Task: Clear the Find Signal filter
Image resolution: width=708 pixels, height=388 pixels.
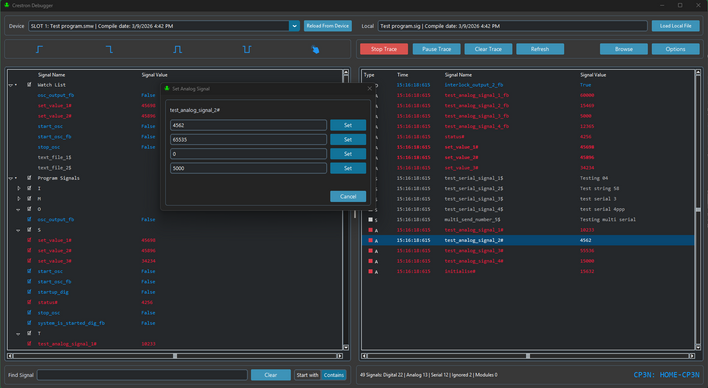Action: pos(270,375)
